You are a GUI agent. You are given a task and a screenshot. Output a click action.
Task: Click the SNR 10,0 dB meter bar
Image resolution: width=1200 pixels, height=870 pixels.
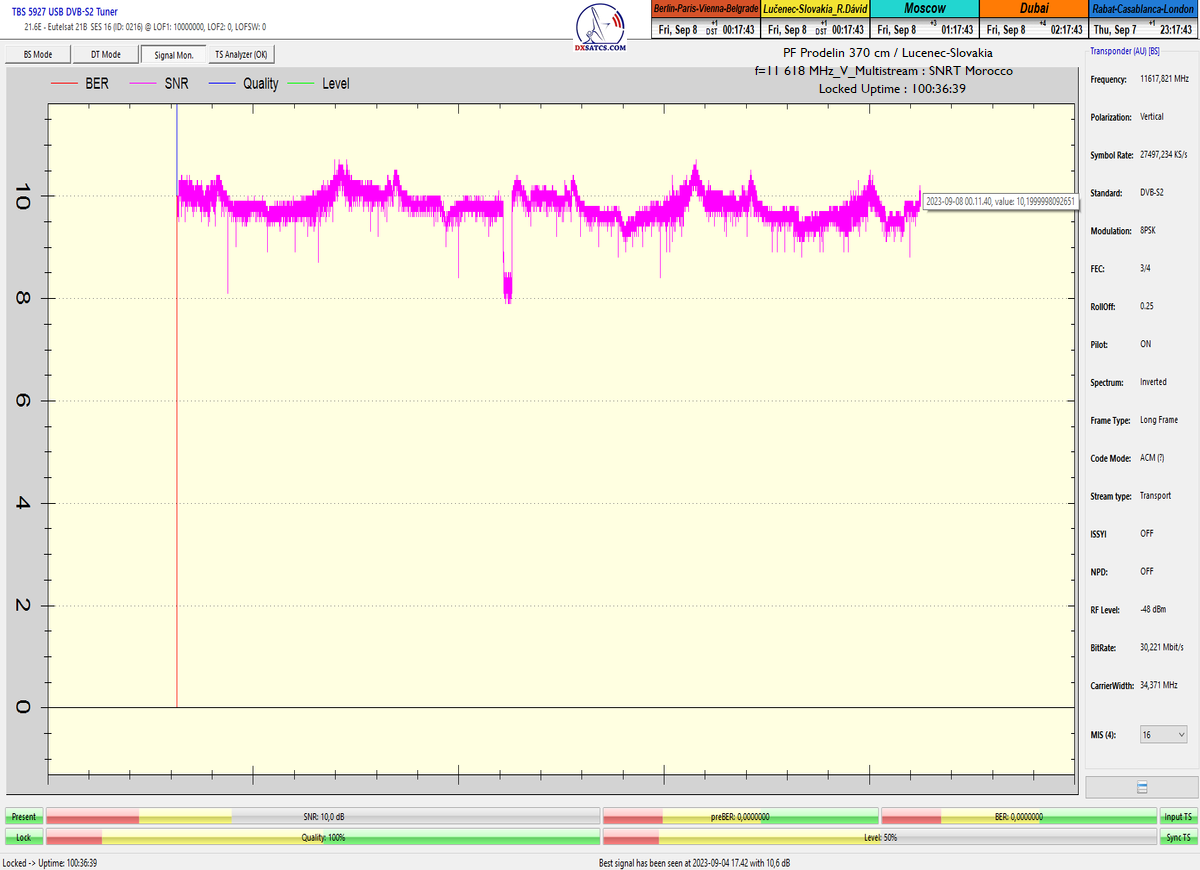(x=323, y=817)
